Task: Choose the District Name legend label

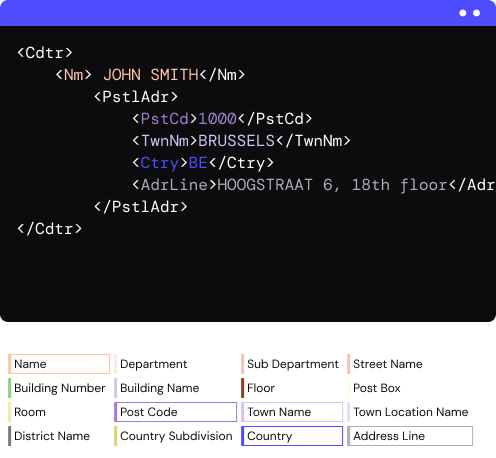Action: click(52, 436)
